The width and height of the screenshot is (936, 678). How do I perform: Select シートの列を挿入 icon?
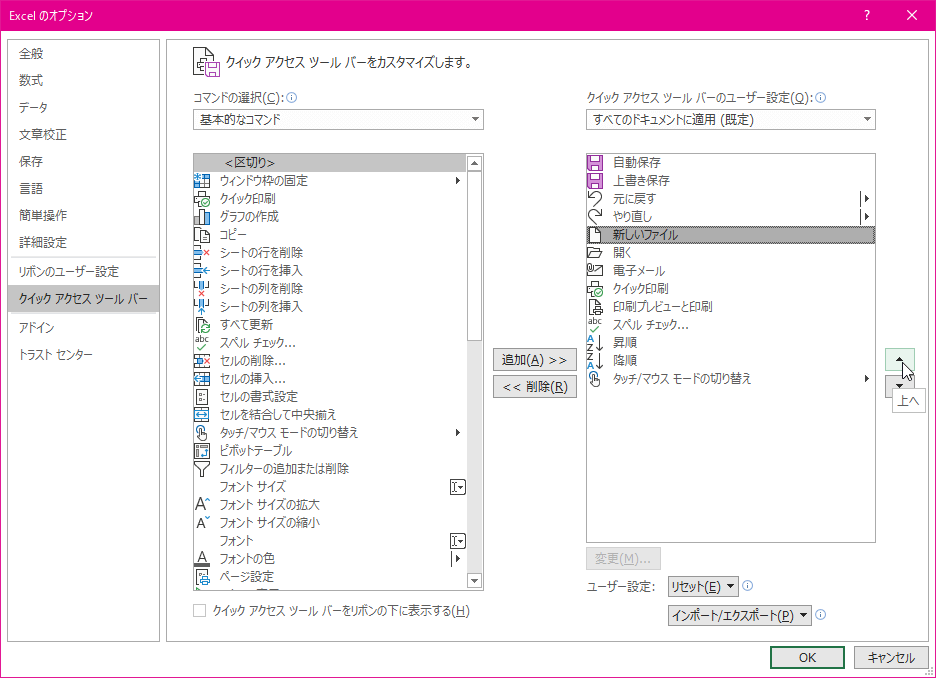(x=202, y=307)
